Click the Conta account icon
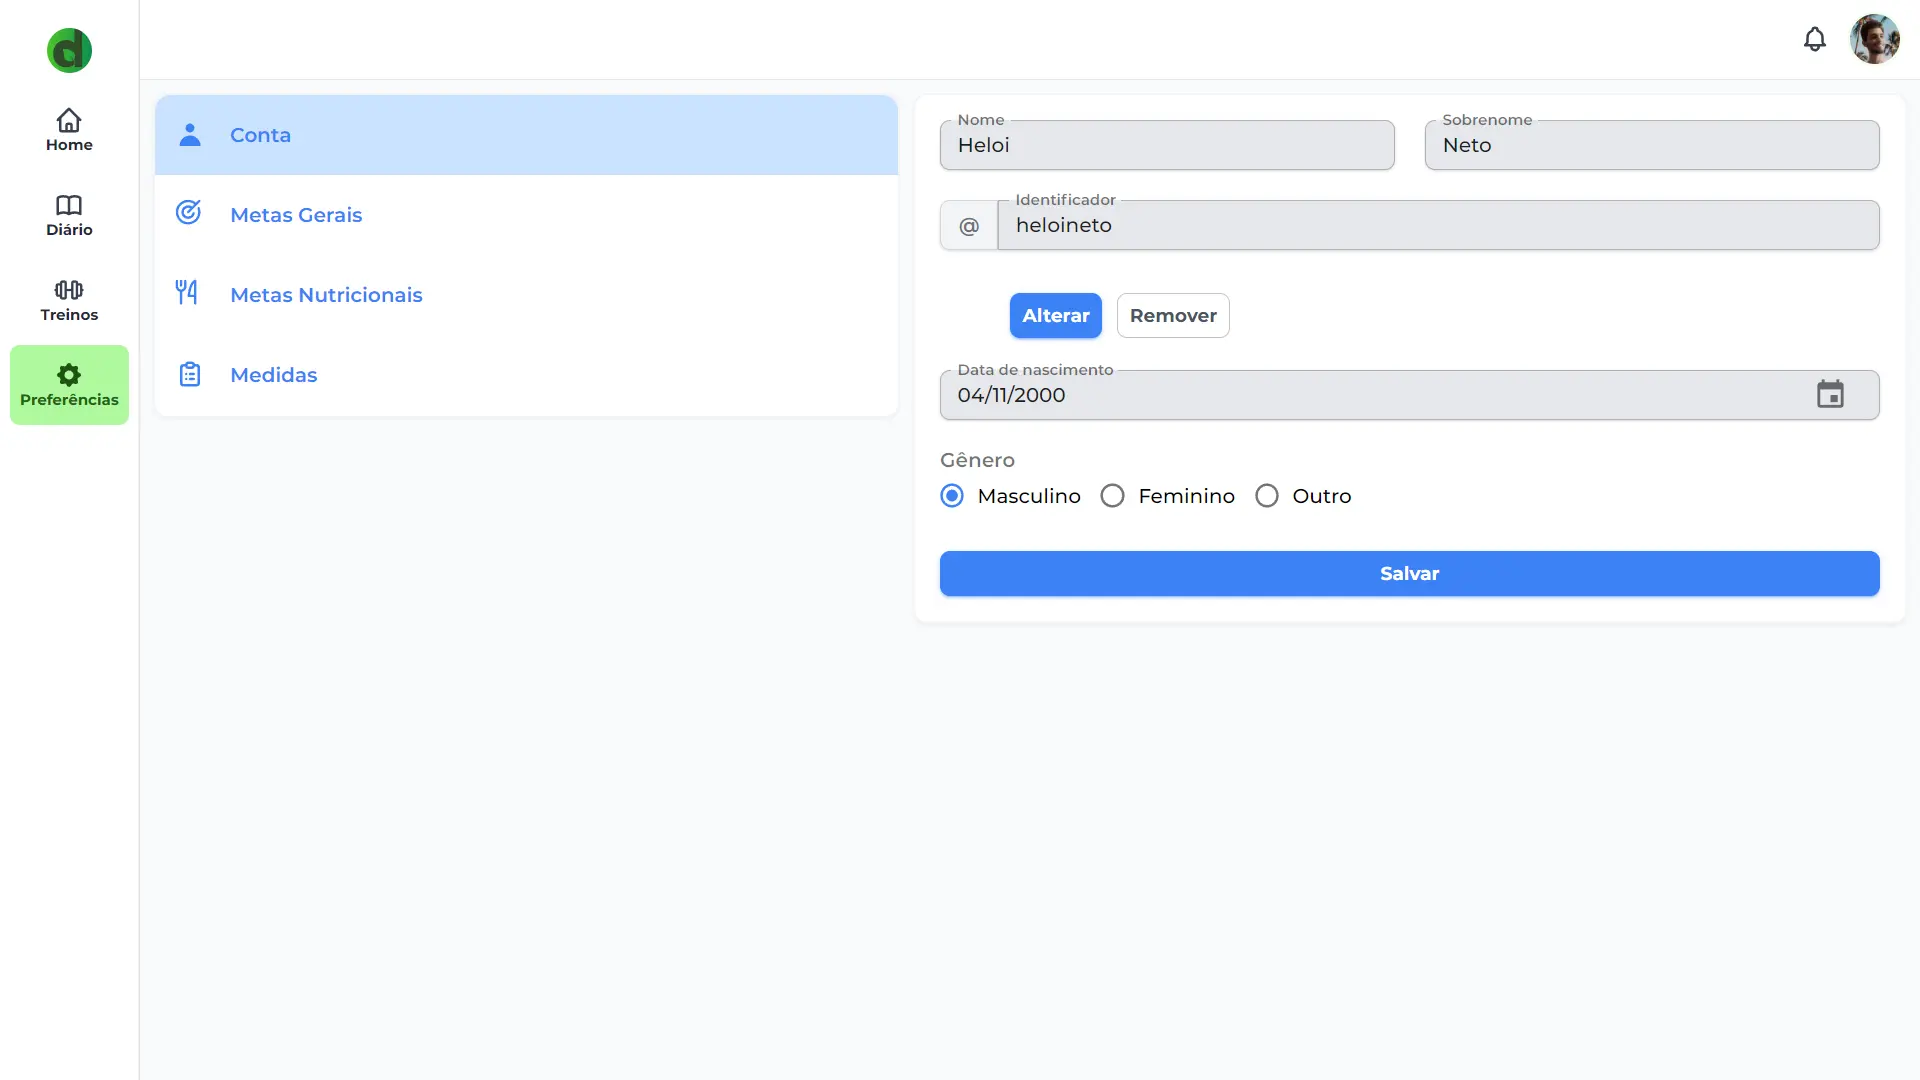Image resolution: width=1920 pixels, height=1080 pixels. click(190, 135)
